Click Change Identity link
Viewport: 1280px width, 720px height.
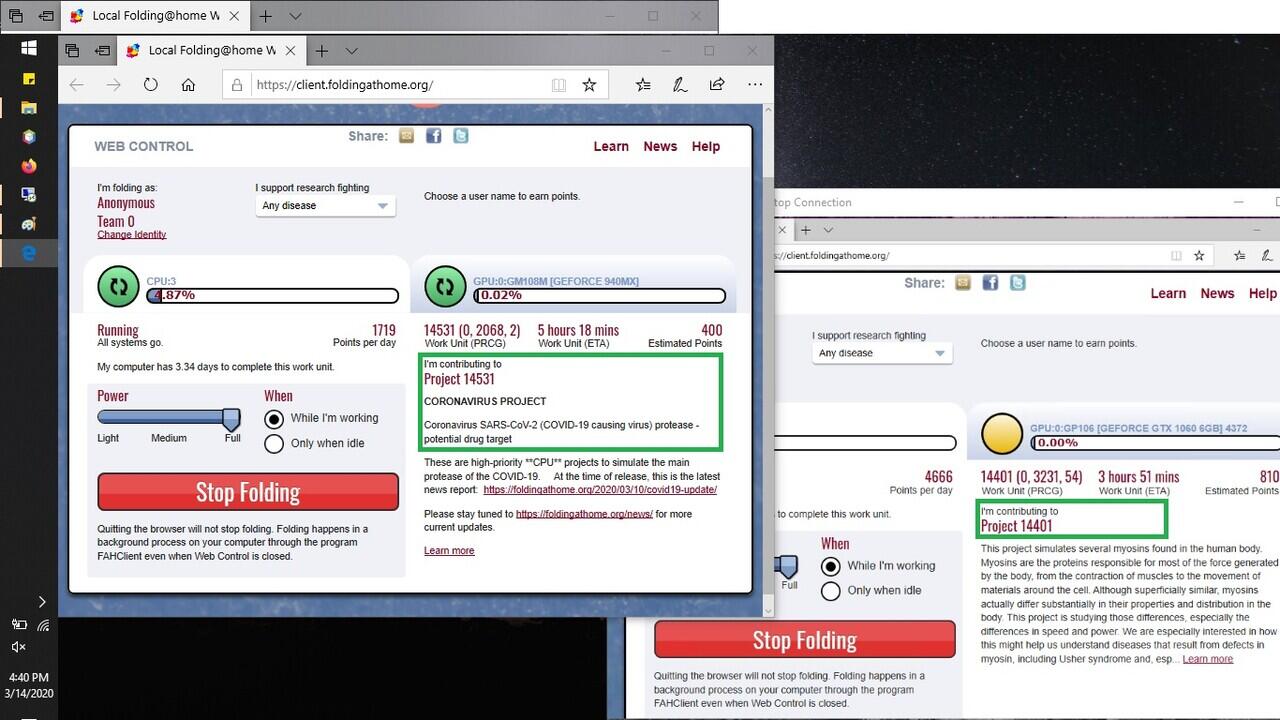click(x=132, y=235)
